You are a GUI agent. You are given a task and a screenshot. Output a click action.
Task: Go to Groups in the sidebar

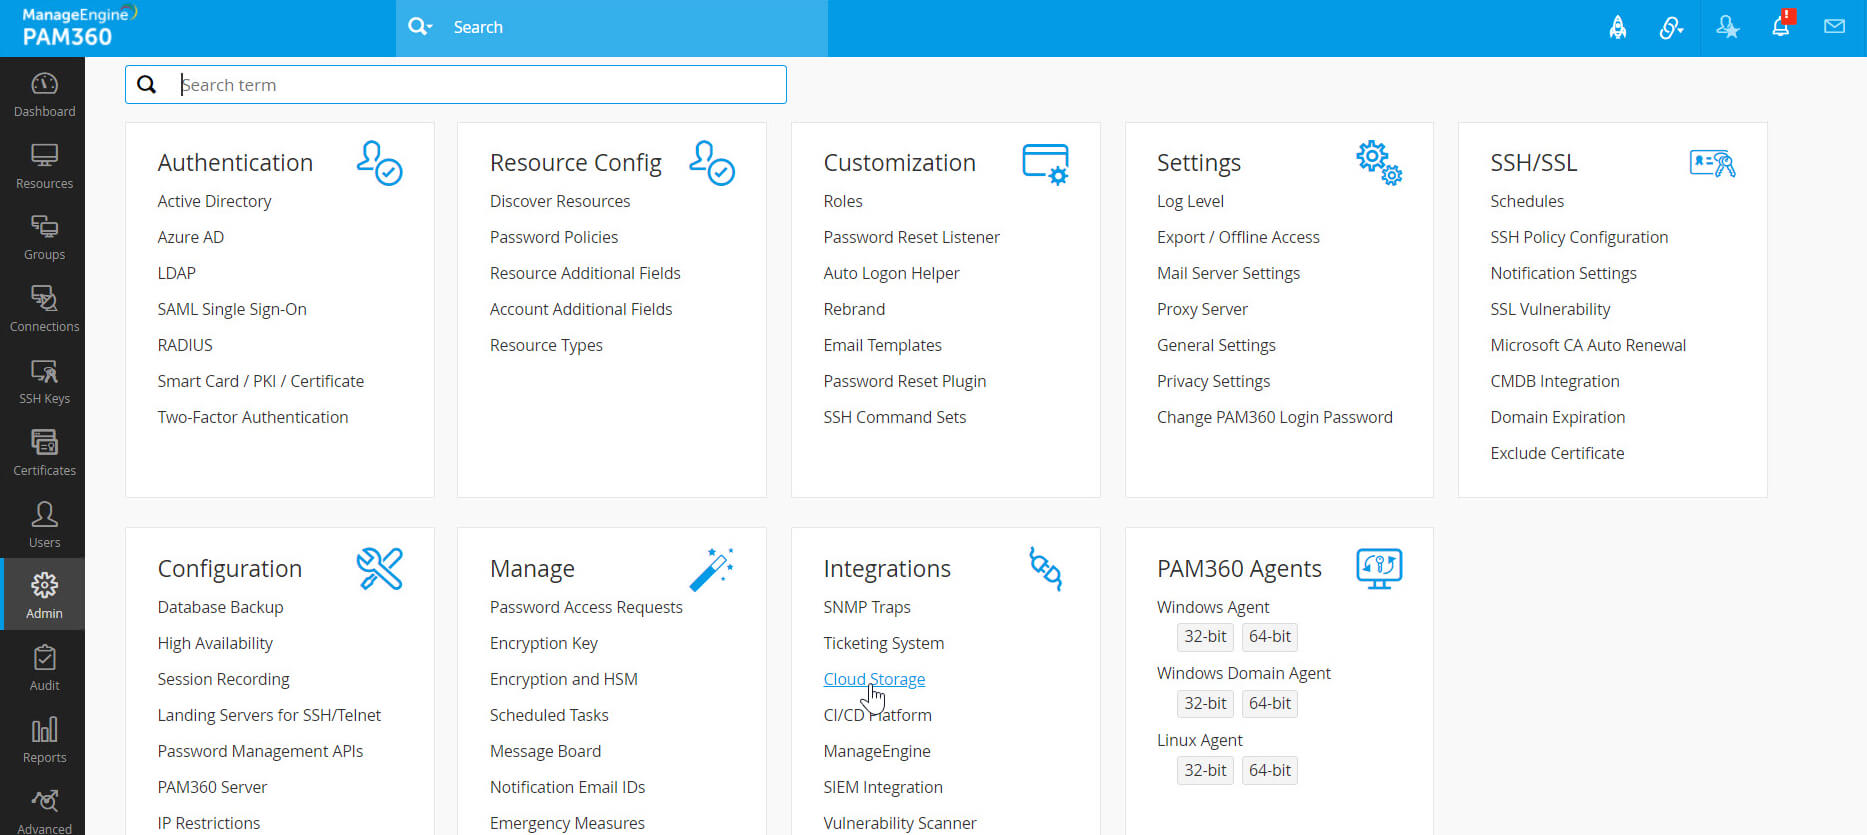tap(44, 238)
